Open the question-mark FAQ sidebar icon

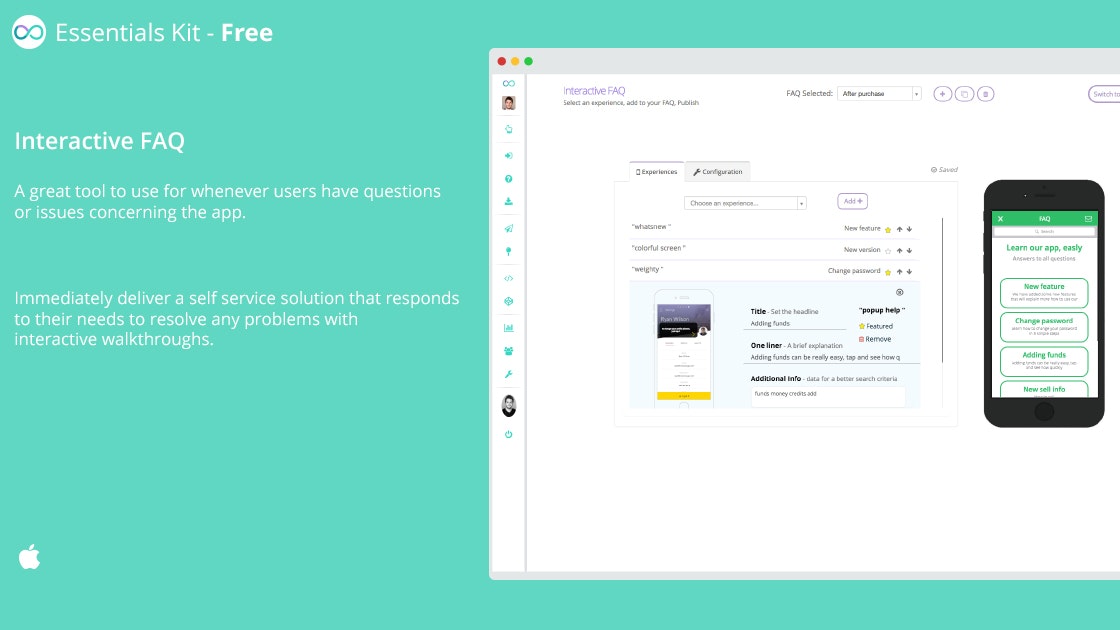point(509,179)
